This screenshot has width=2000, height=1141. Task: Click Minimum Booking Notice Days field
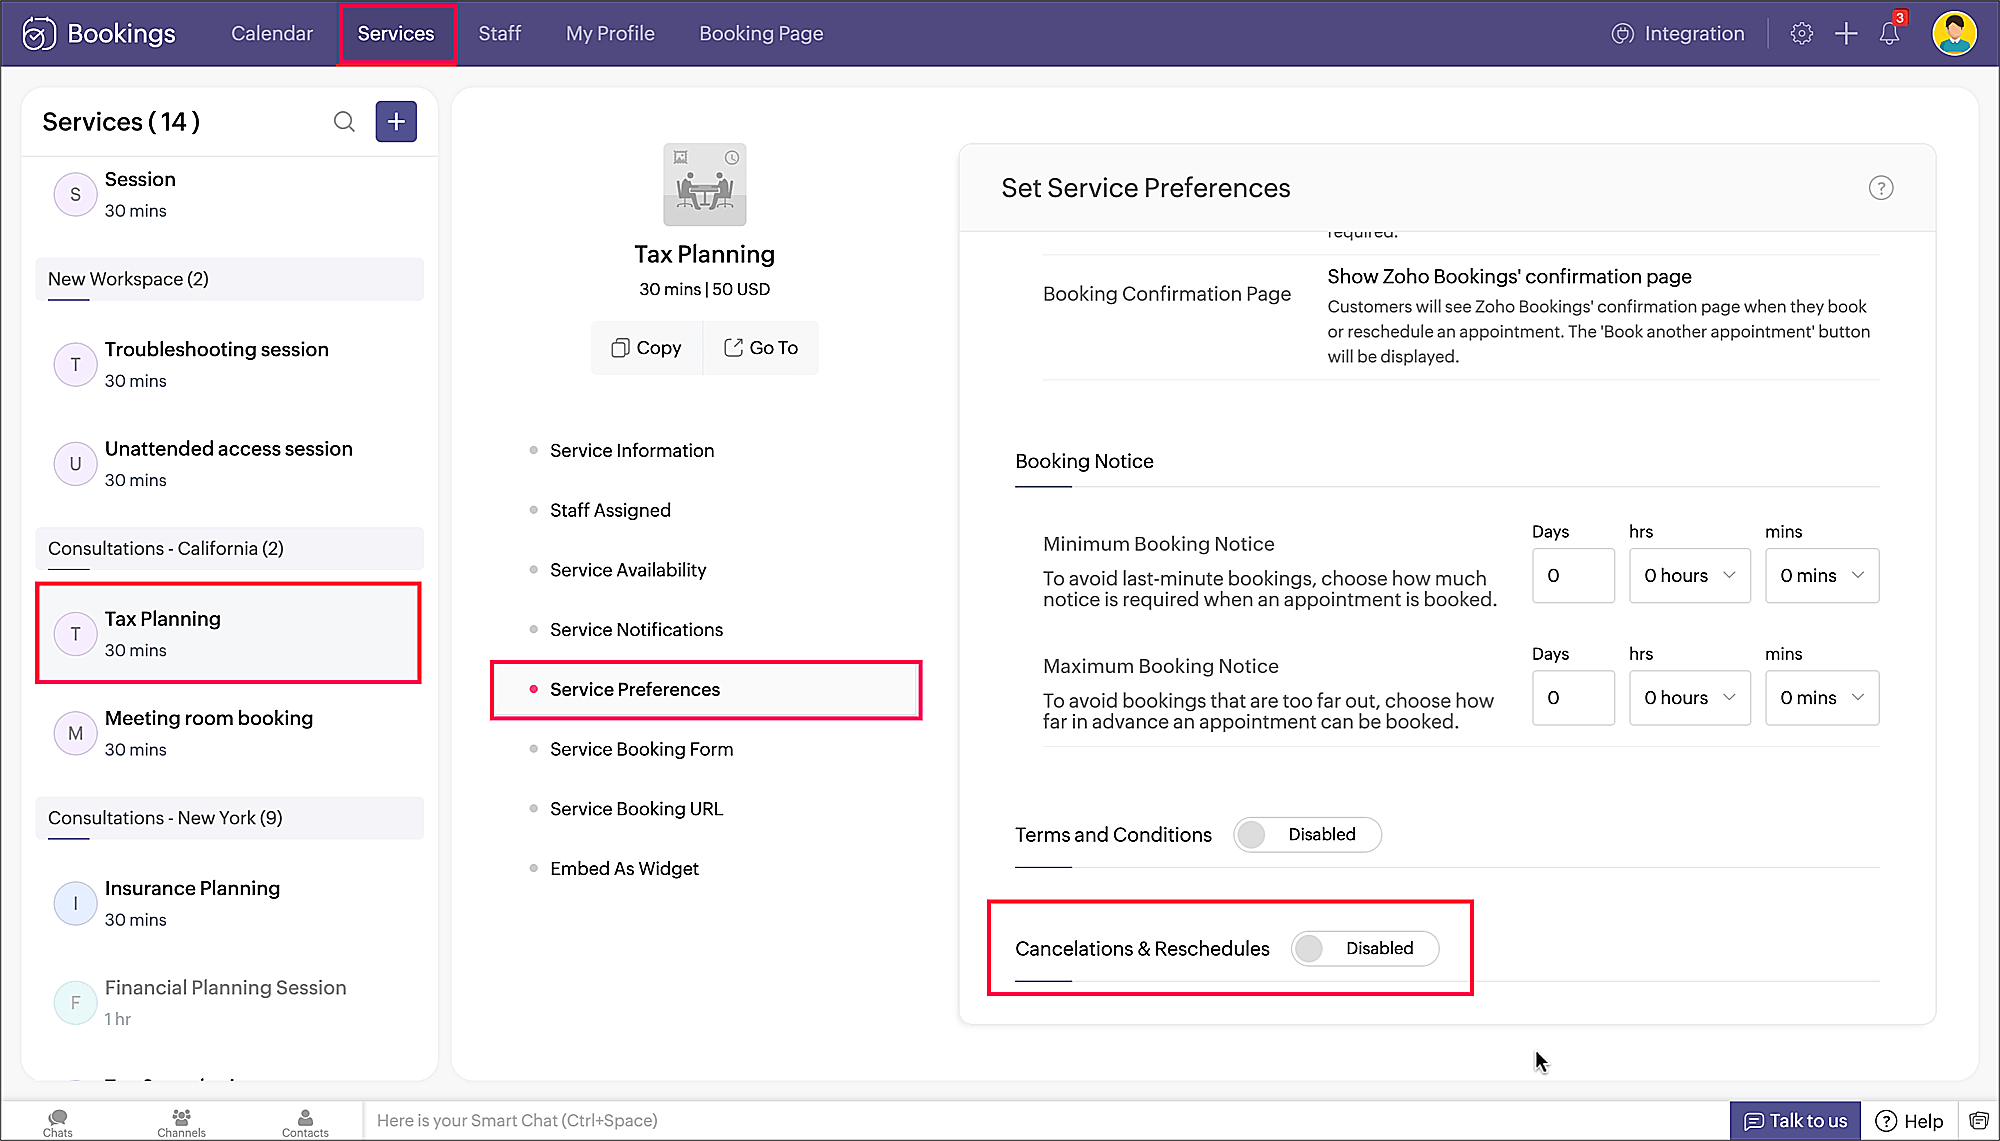1572,576
